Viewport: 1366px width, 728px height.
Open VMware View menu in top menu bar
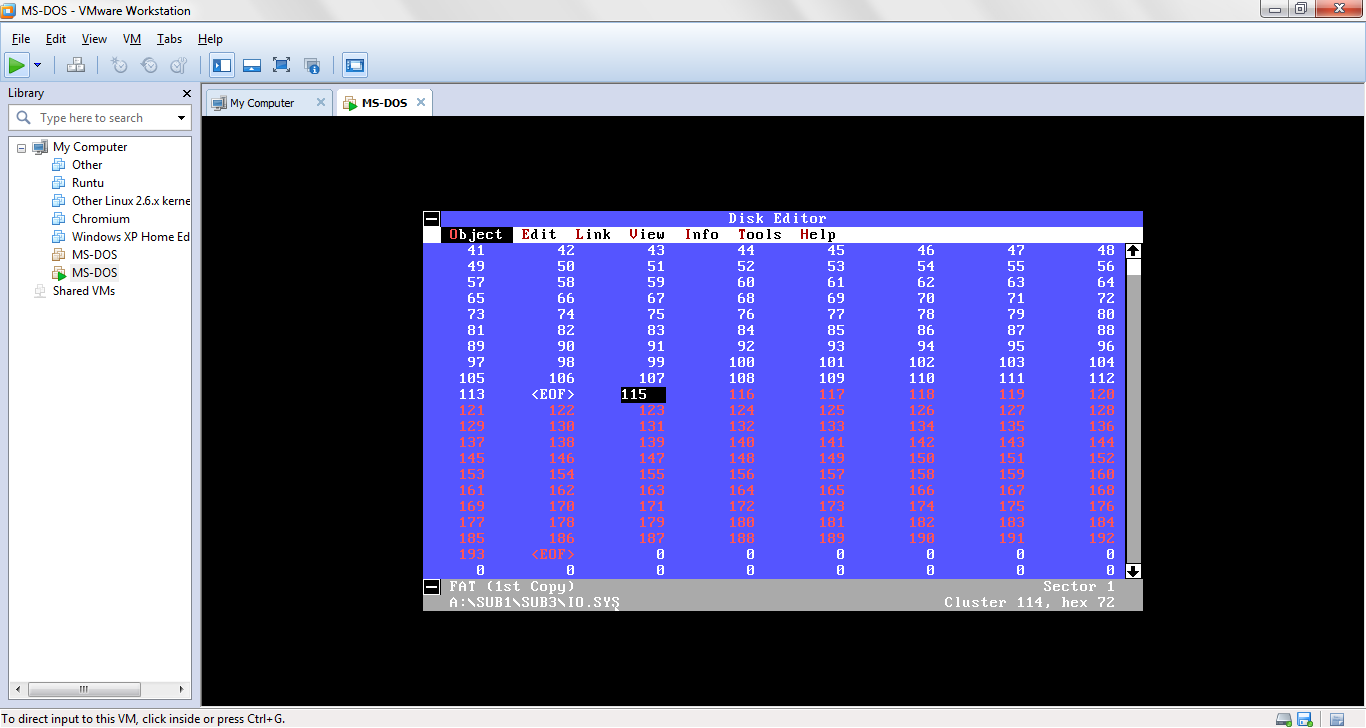tap(94, 39)
